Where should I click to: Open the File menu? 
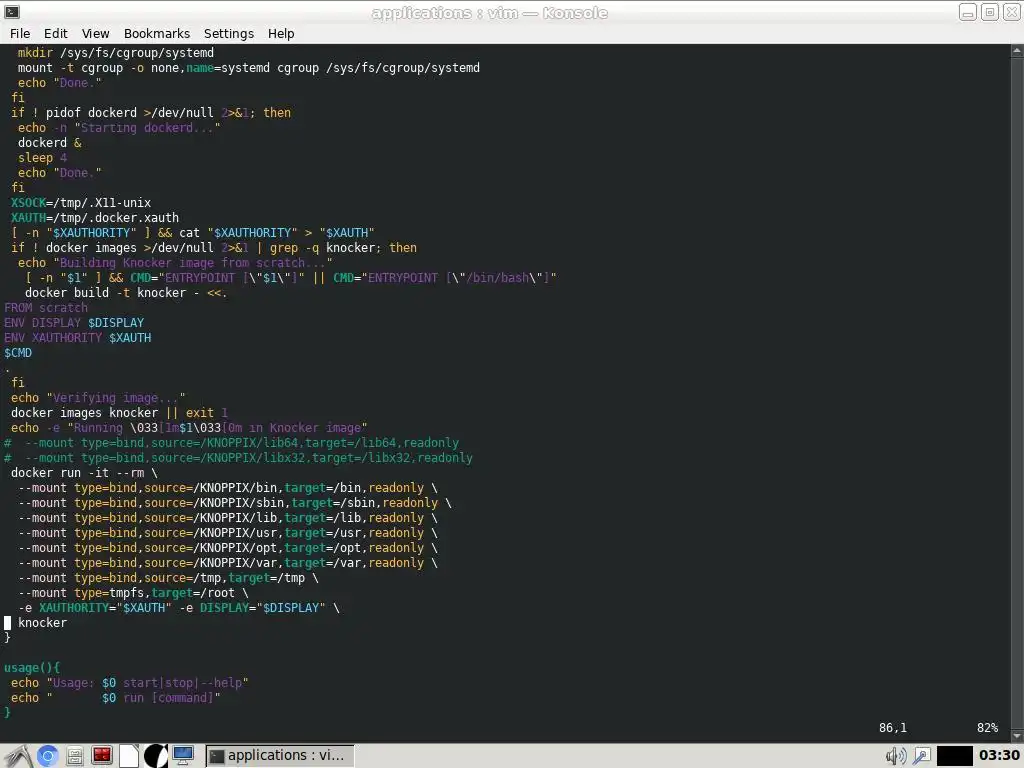(20, 33)
